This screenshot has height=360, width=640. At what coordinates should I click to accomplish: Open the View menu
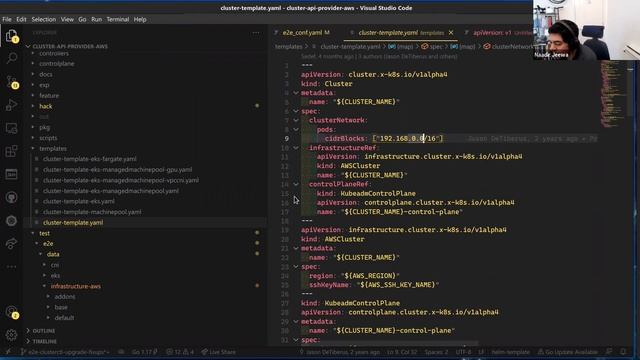pyautogui.click(x=67, y=19)
